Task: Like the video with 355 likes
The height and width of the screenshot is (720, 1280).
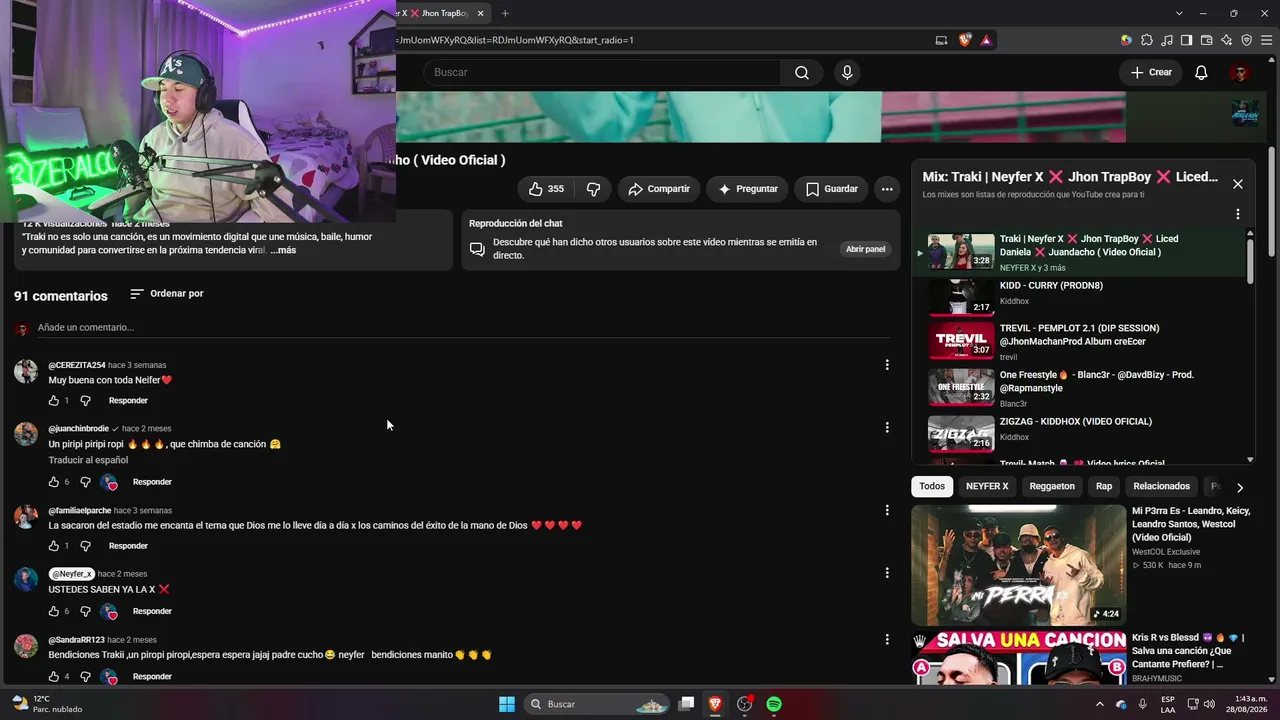Action: (546, 189)
